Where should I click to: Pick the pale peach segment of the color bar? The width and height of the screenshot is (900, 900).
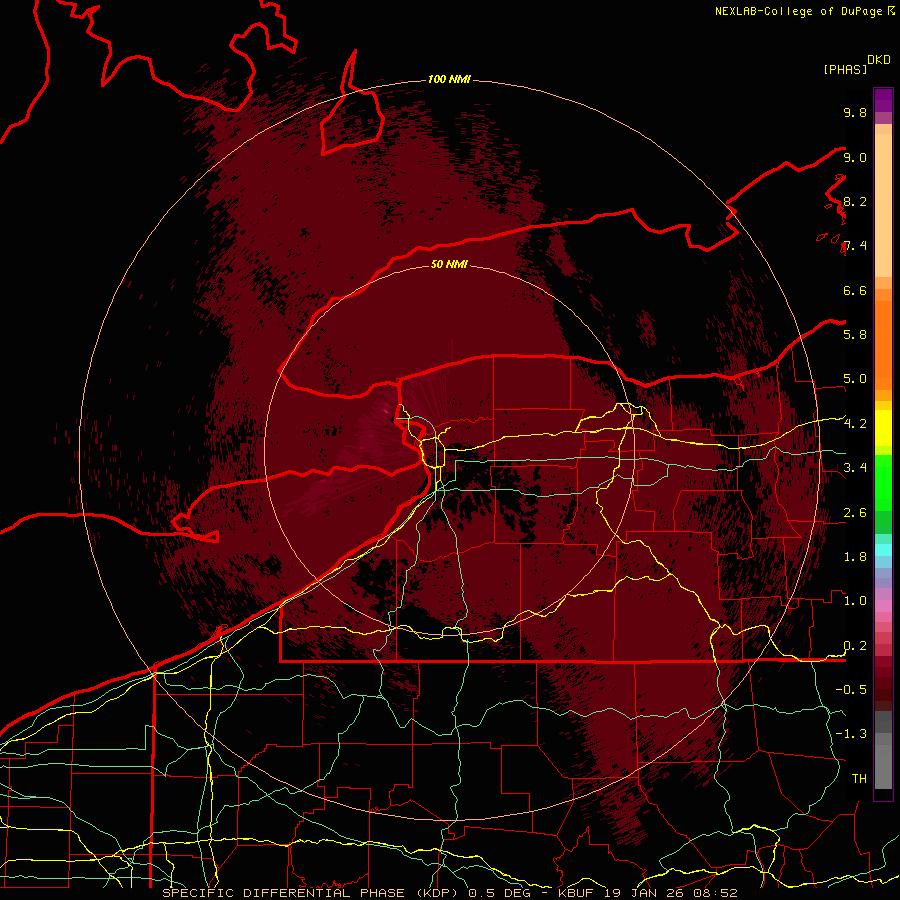[x=883, y=206]
